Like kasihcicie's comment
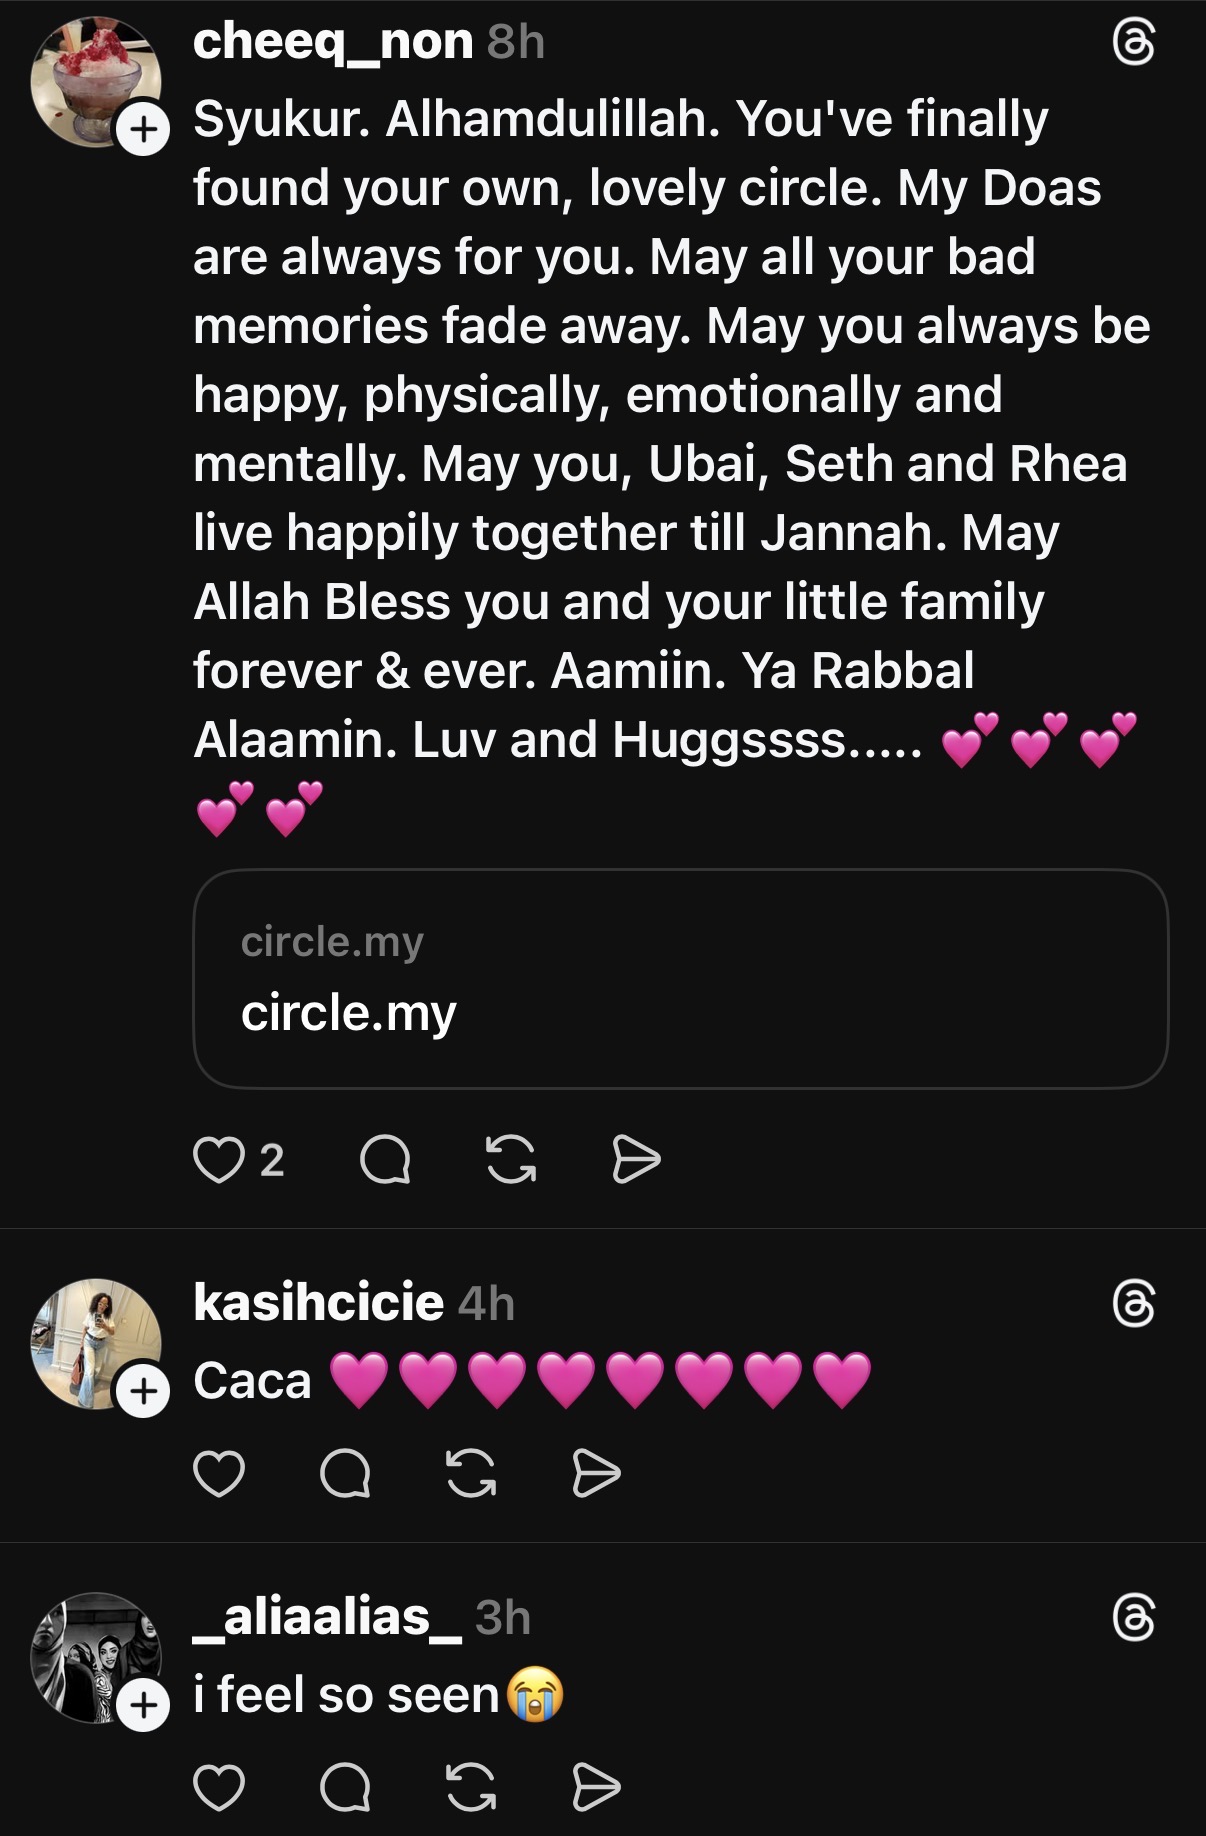Viewport: 1206px width, 1836px height. 219,1474
